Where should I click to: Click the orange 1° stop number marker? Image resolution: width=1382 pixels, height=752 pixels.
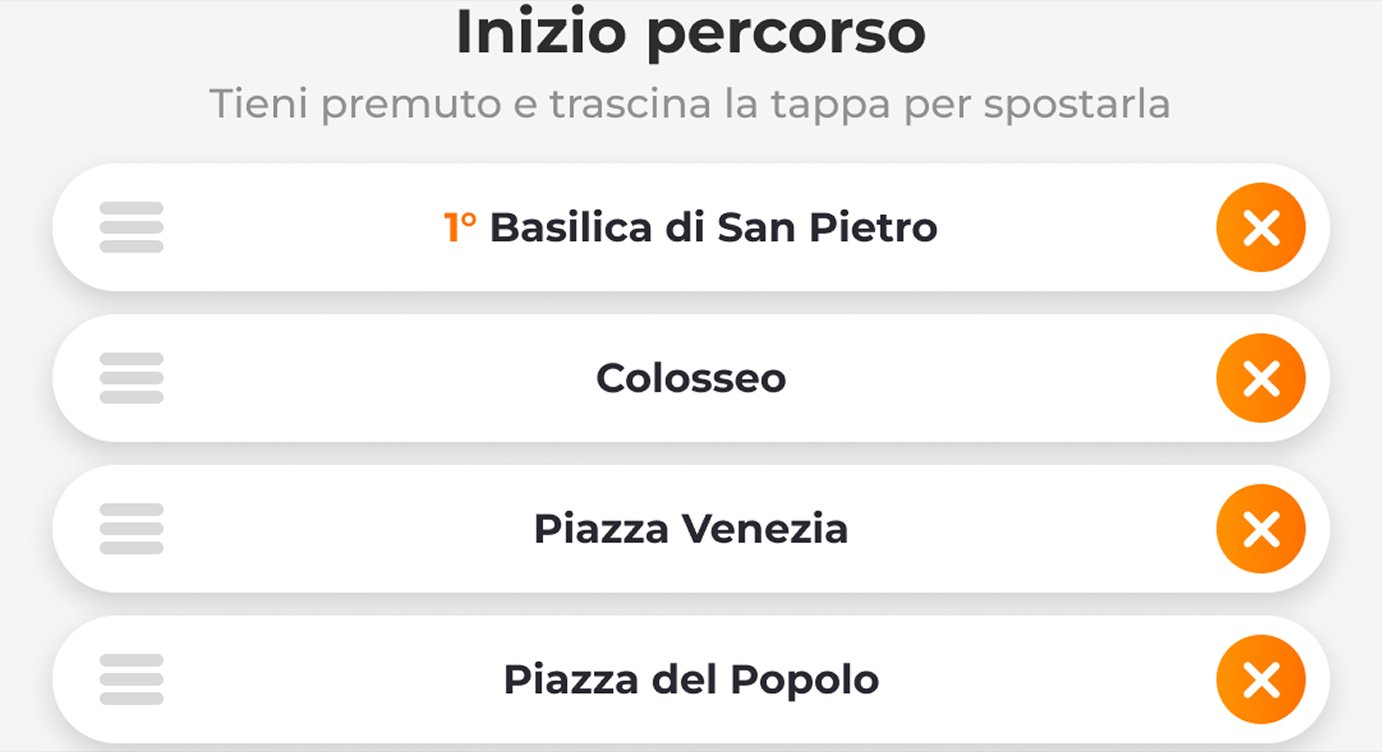coord(459,227)
